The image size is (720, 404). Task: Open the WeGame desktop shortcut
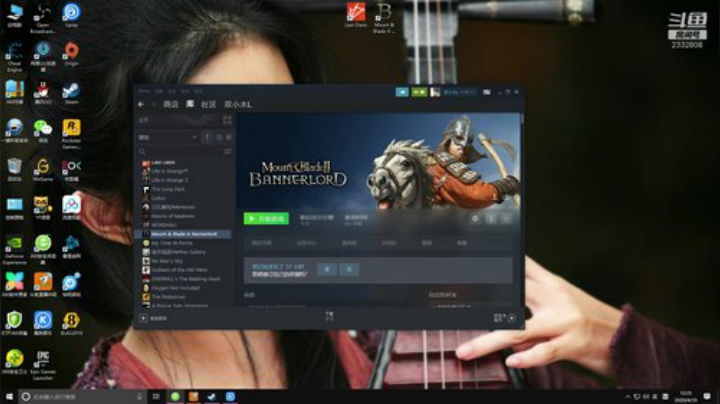43,169
